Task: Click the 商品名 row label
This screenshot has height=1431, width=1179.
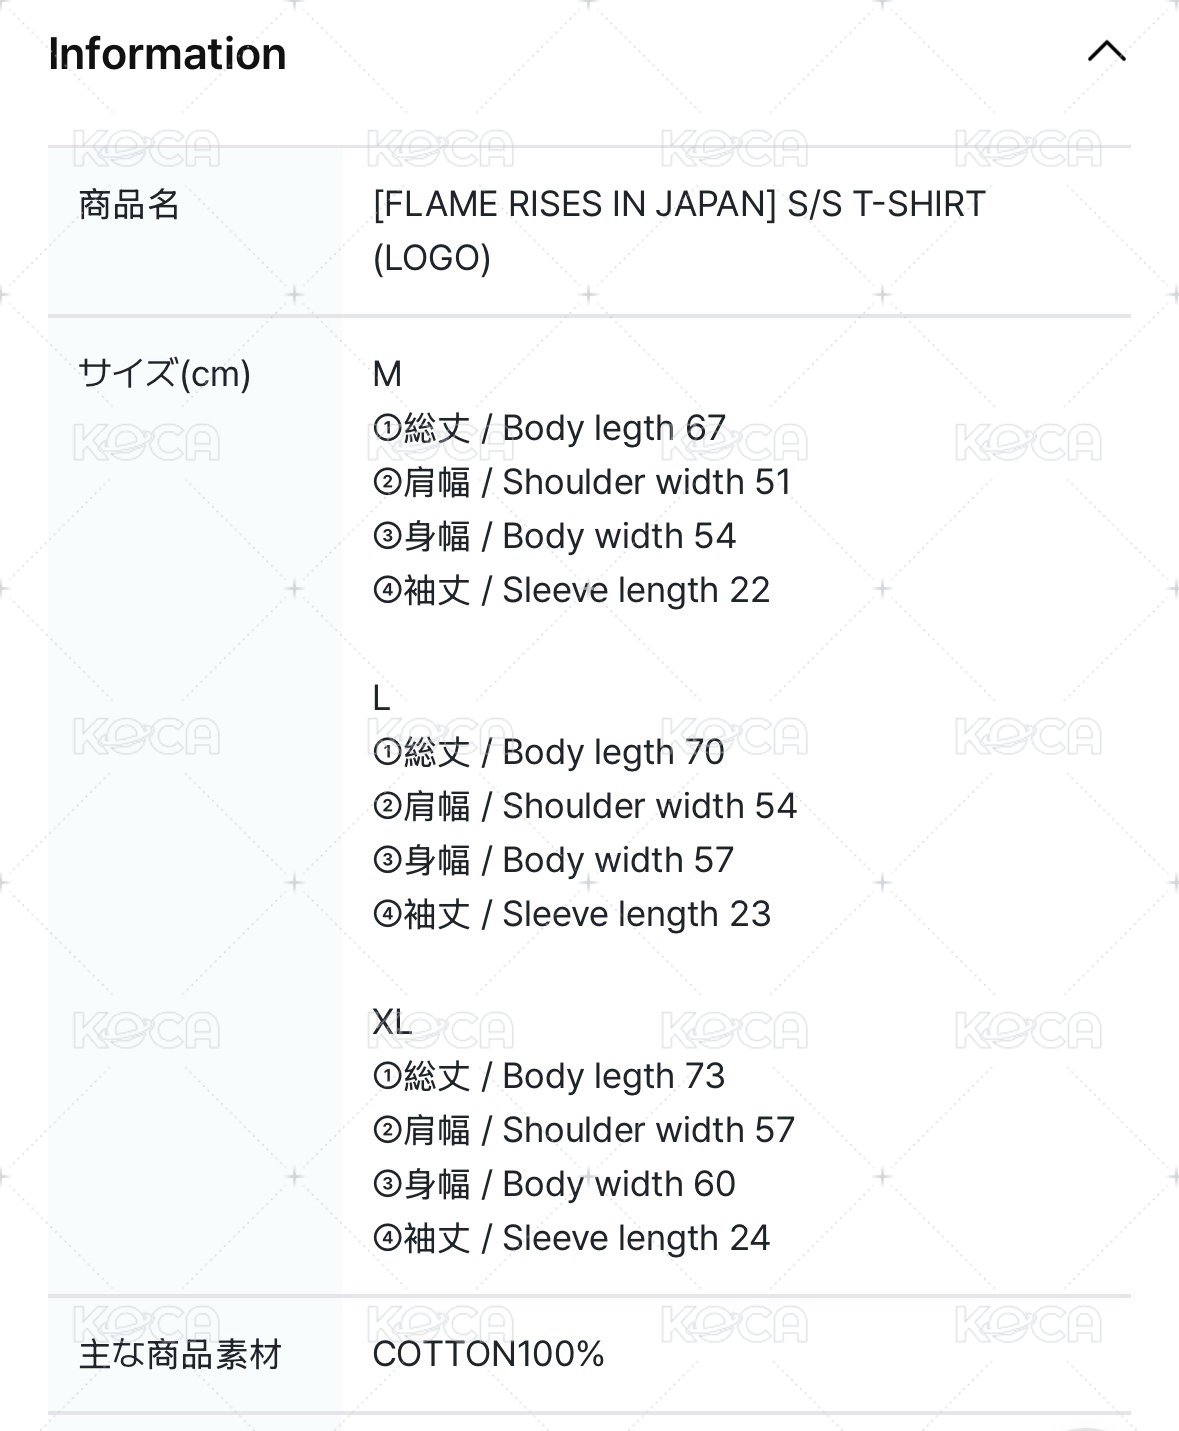Action: 126,205
